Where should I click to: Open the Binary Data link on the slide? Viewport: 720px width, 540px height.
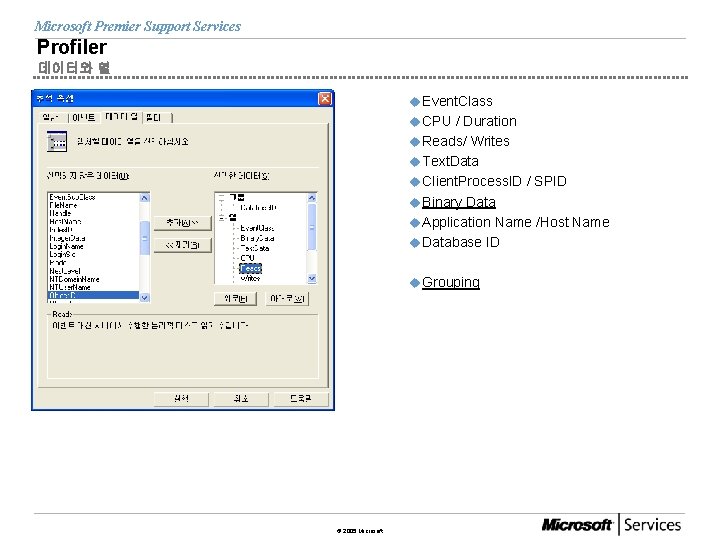click(x=458, y=202)
